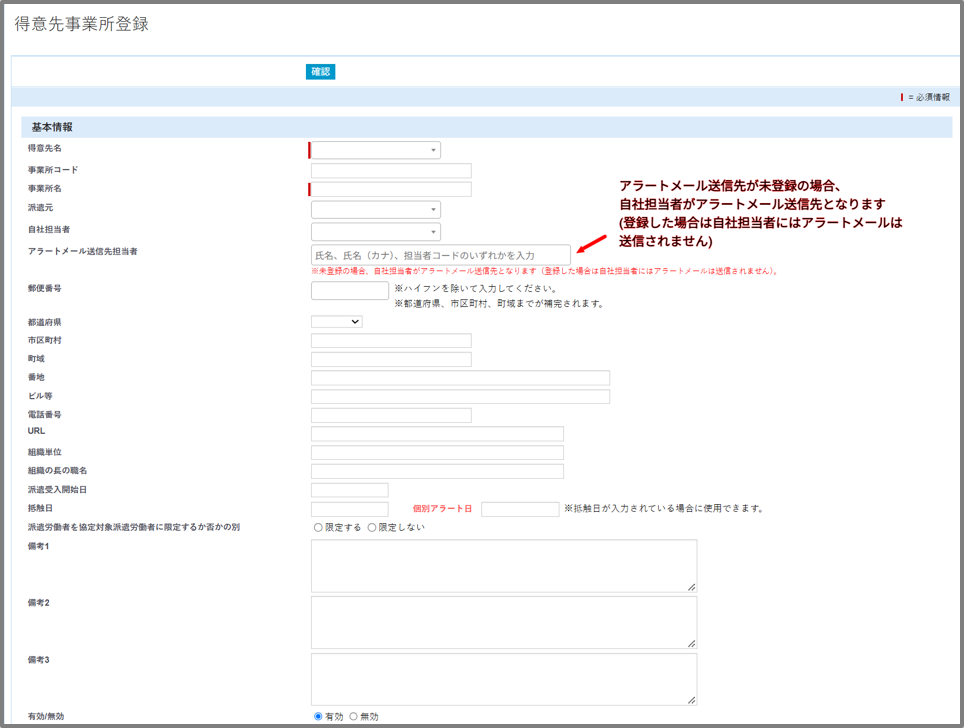The image size is (964, 728).
Task: Click the 組織の長の職名 input field
Action: point(437,471)
